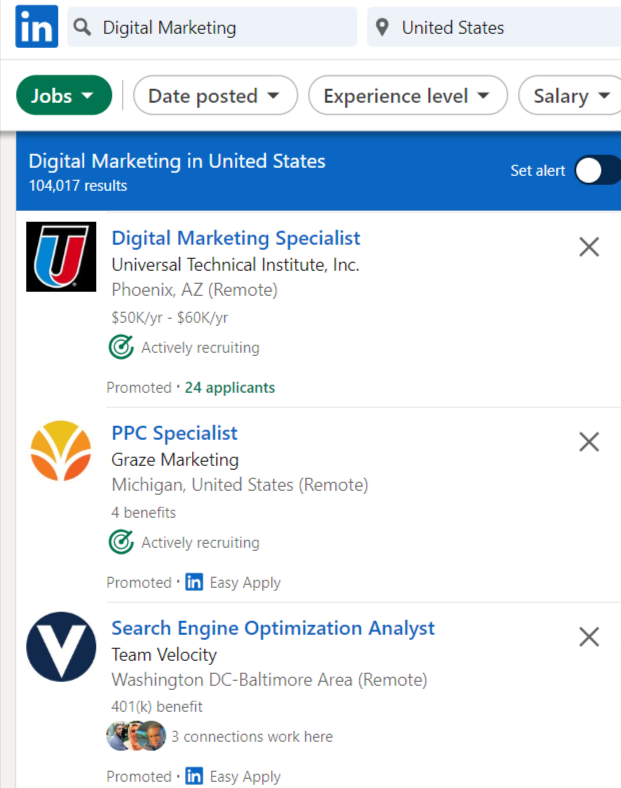
Task: Click the Team Velocity logo
Action: pyautogui.click(x=61, y=647)
